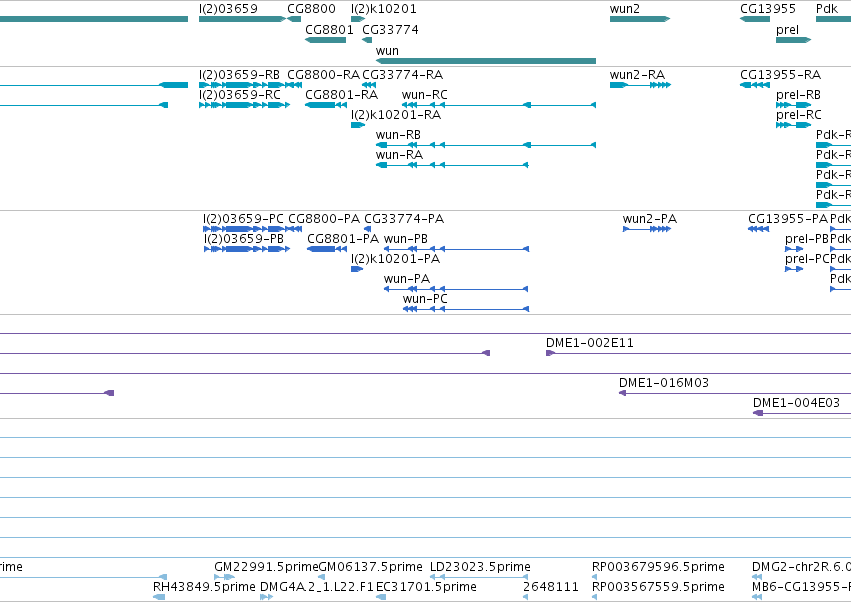Open protein wun-PA label
The width and height of the screenshot is (851, 602).
click(407, 279)
